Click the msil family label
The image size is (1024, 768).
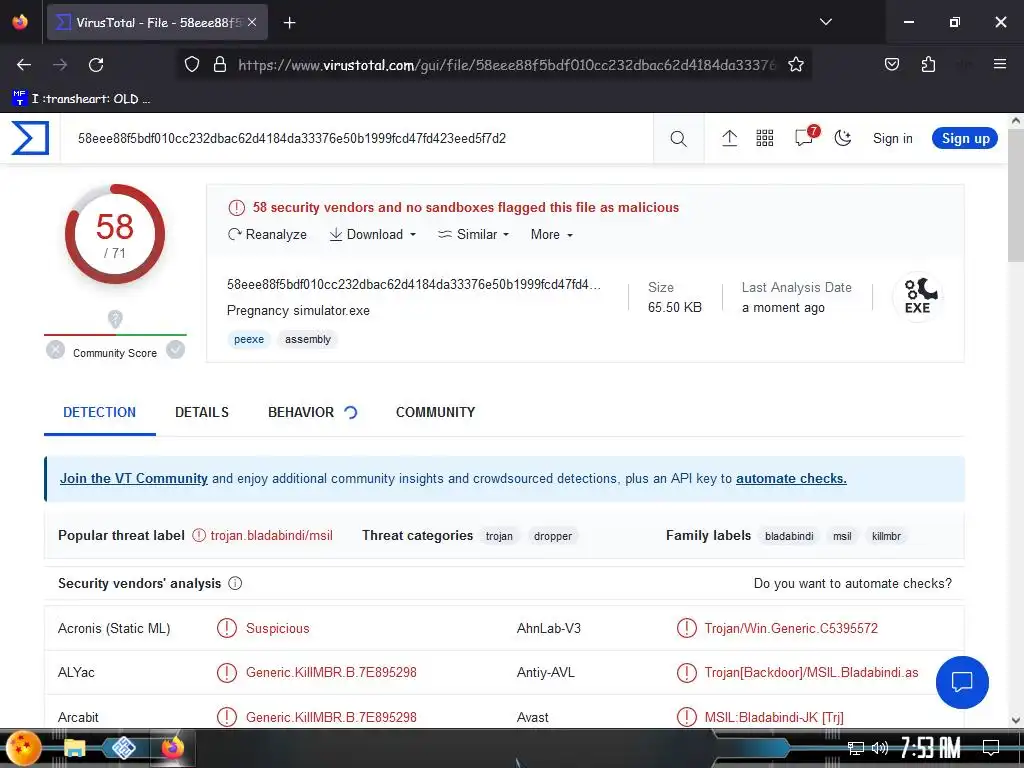point(842,536)
